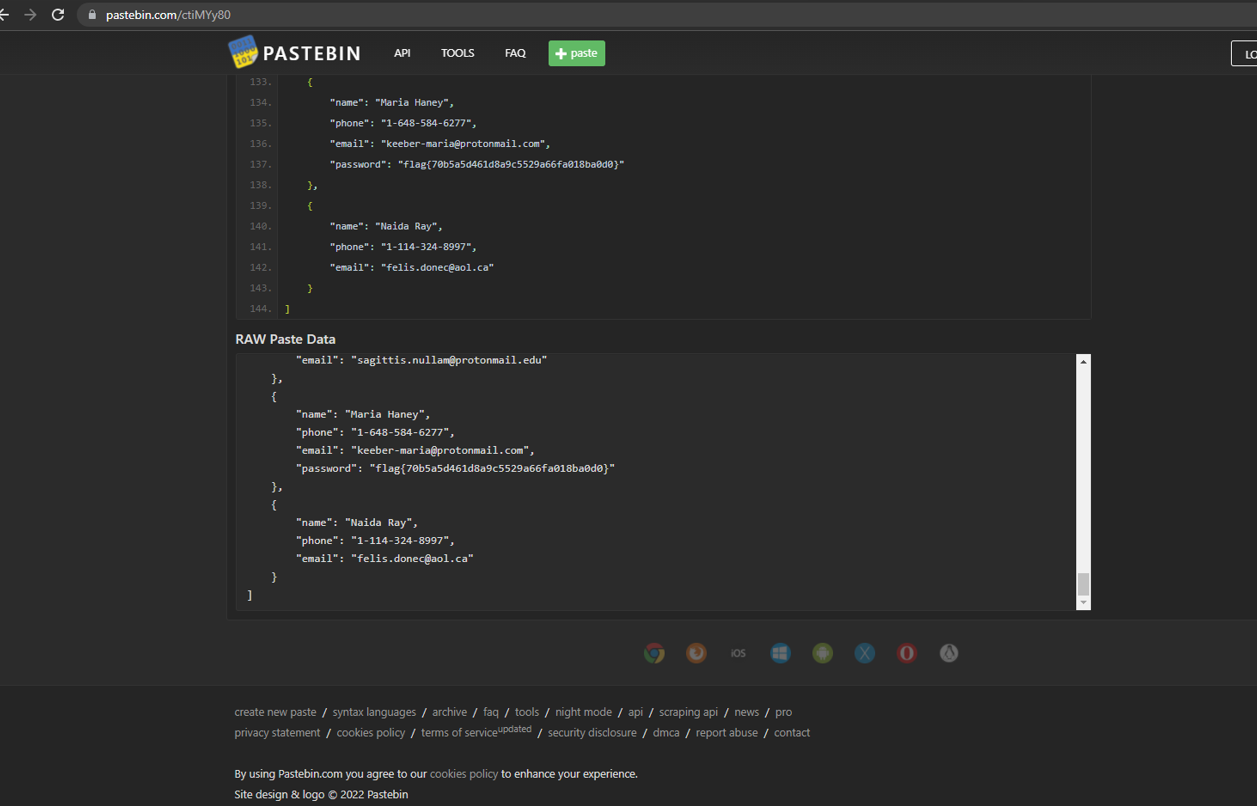Screen dimensions: 1257x806
Task: Open the Chrome extension icon in footer
Action: point(654,653)
